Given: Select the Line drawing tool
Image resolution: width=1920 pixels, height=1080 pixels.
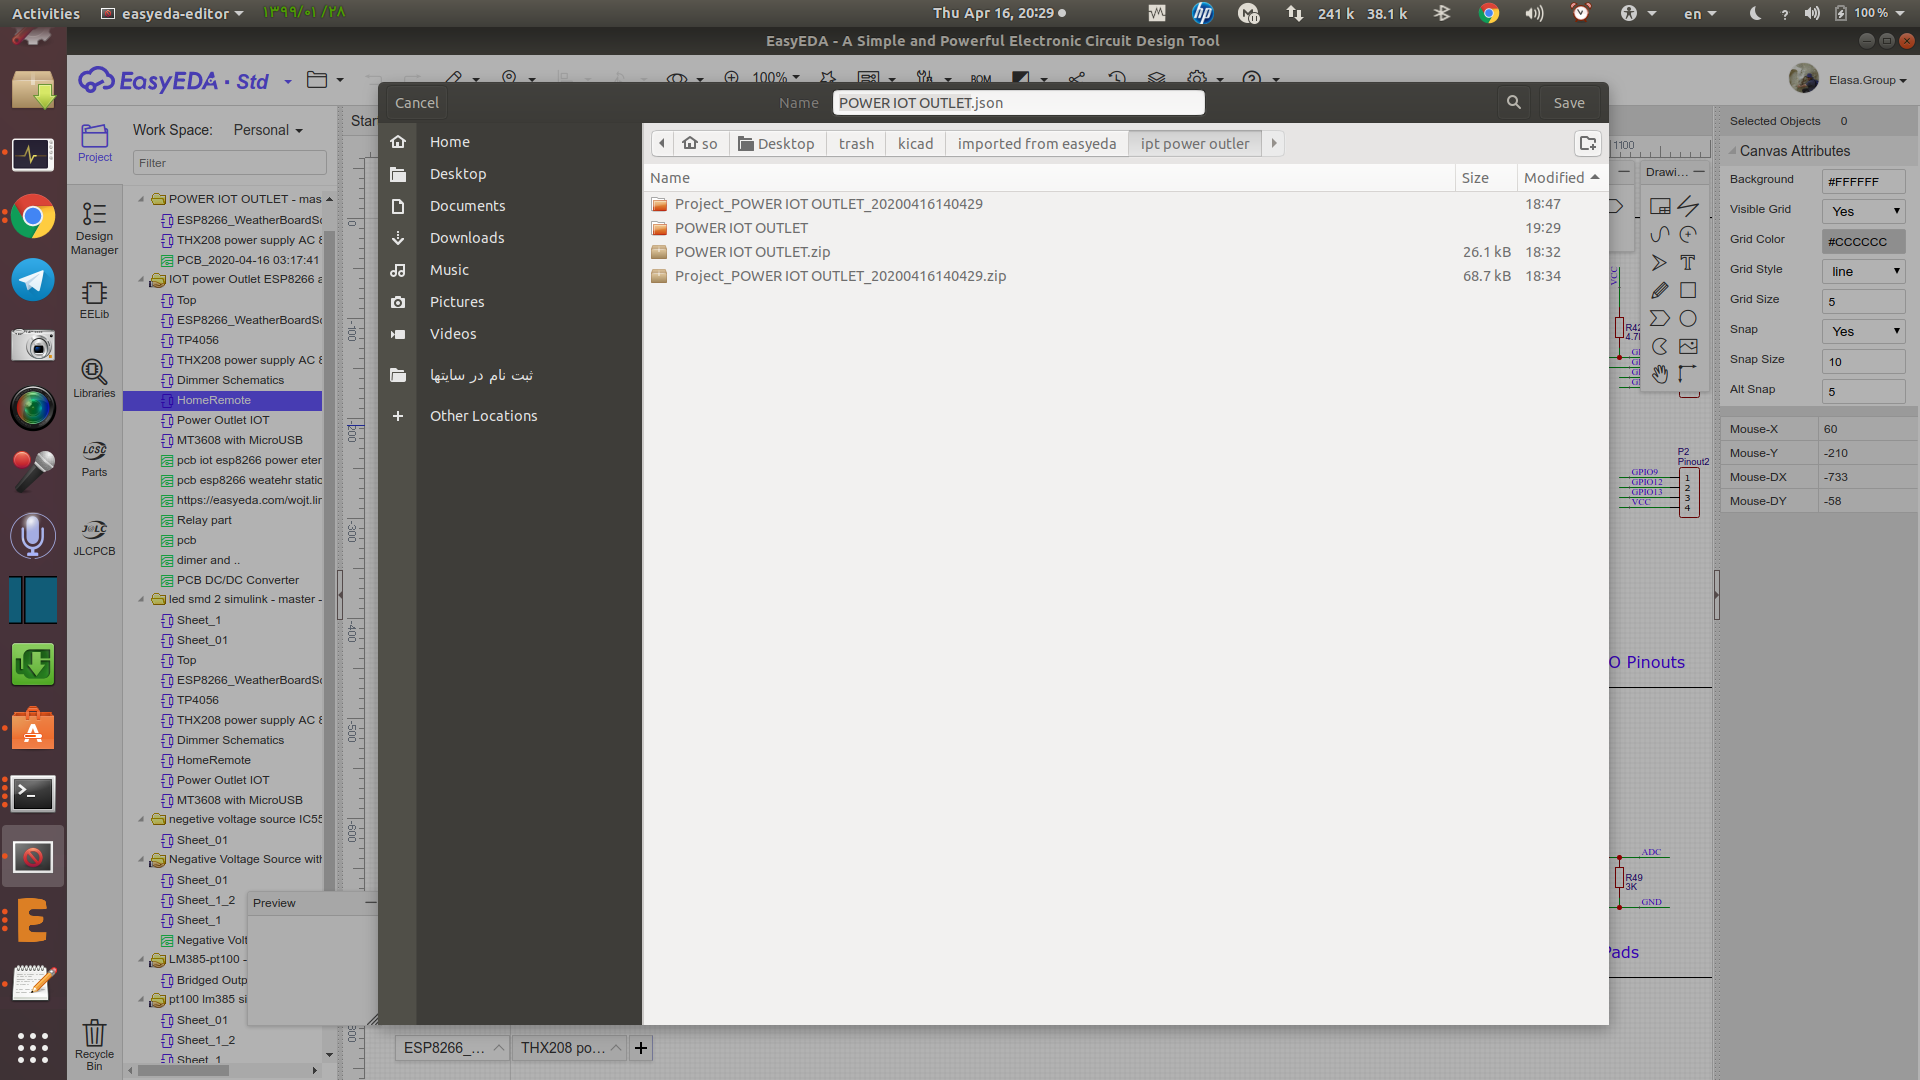Looking at the screenshot, I should pos(1688,206).
